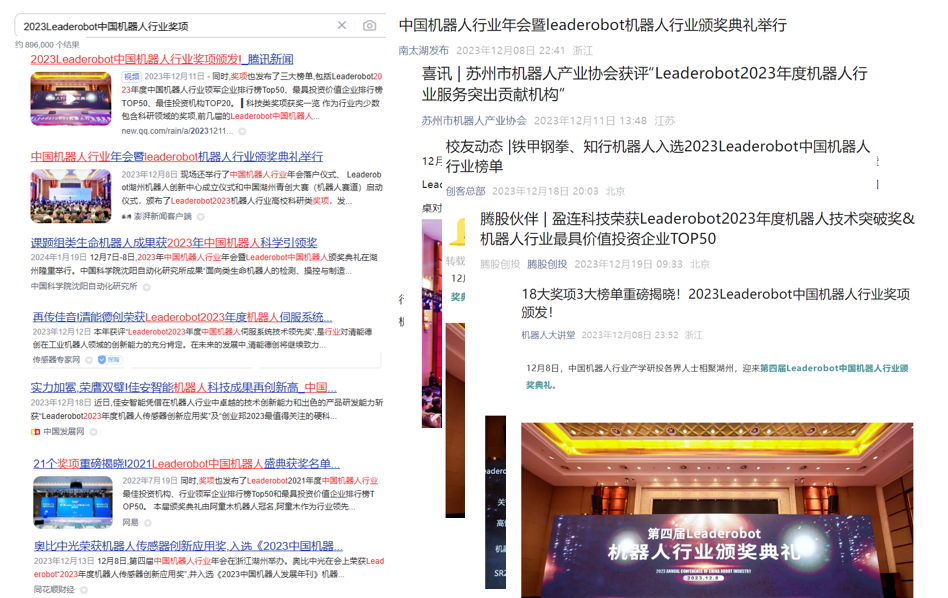Open author account '创客总部'
The image size is (948, 598).
tap(466, 191)
